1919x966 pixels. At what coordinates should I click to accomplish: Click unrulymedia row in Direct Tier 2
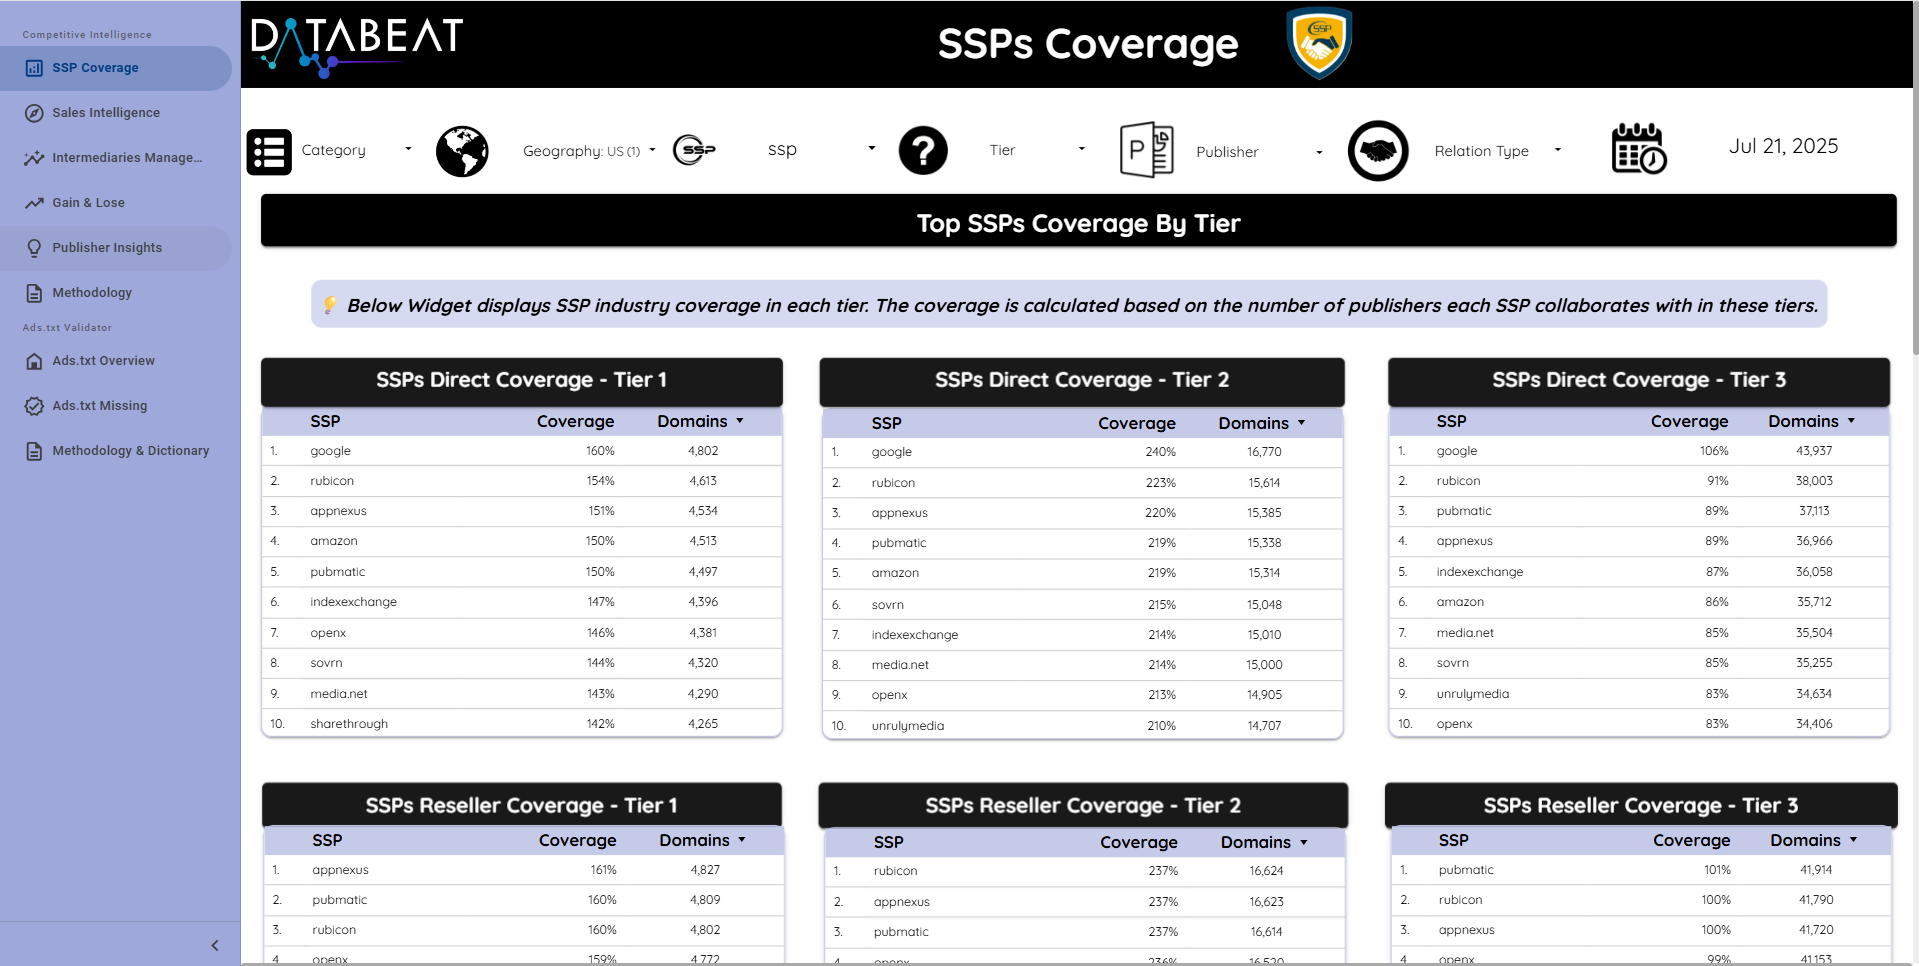[1082, 726]
